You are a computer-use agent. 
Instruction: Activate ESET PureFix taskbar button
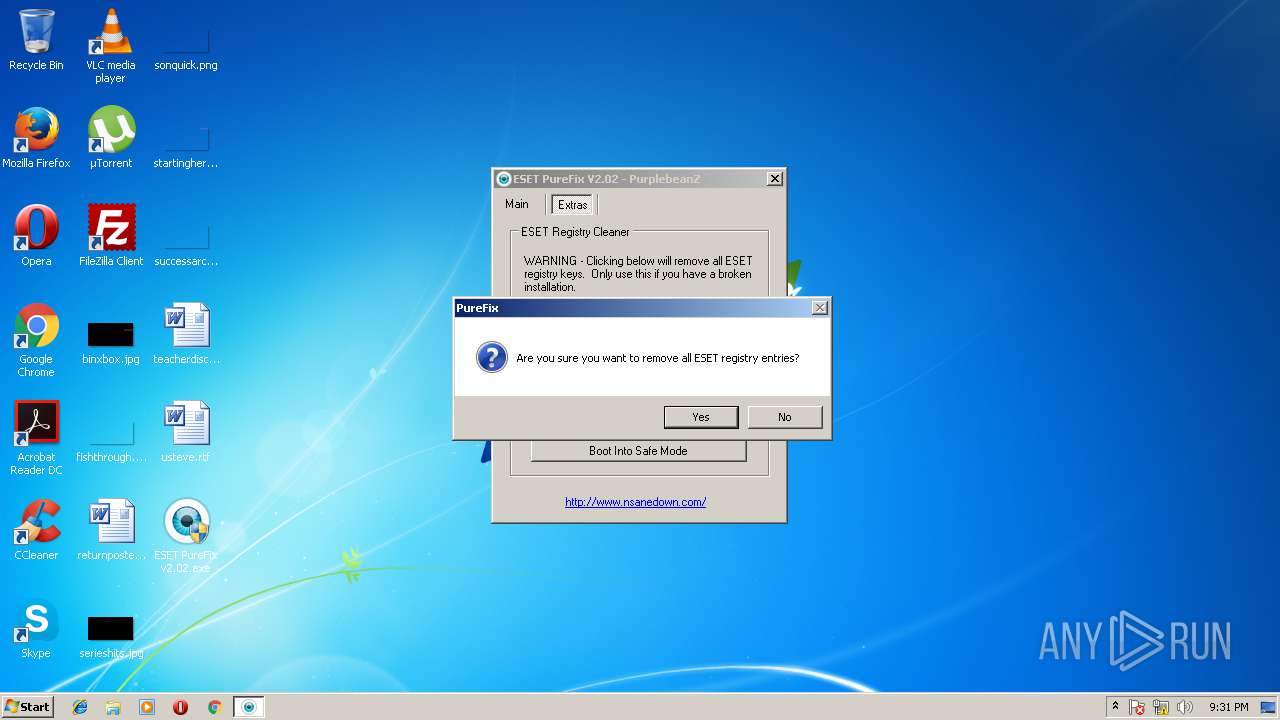(249, 707)
